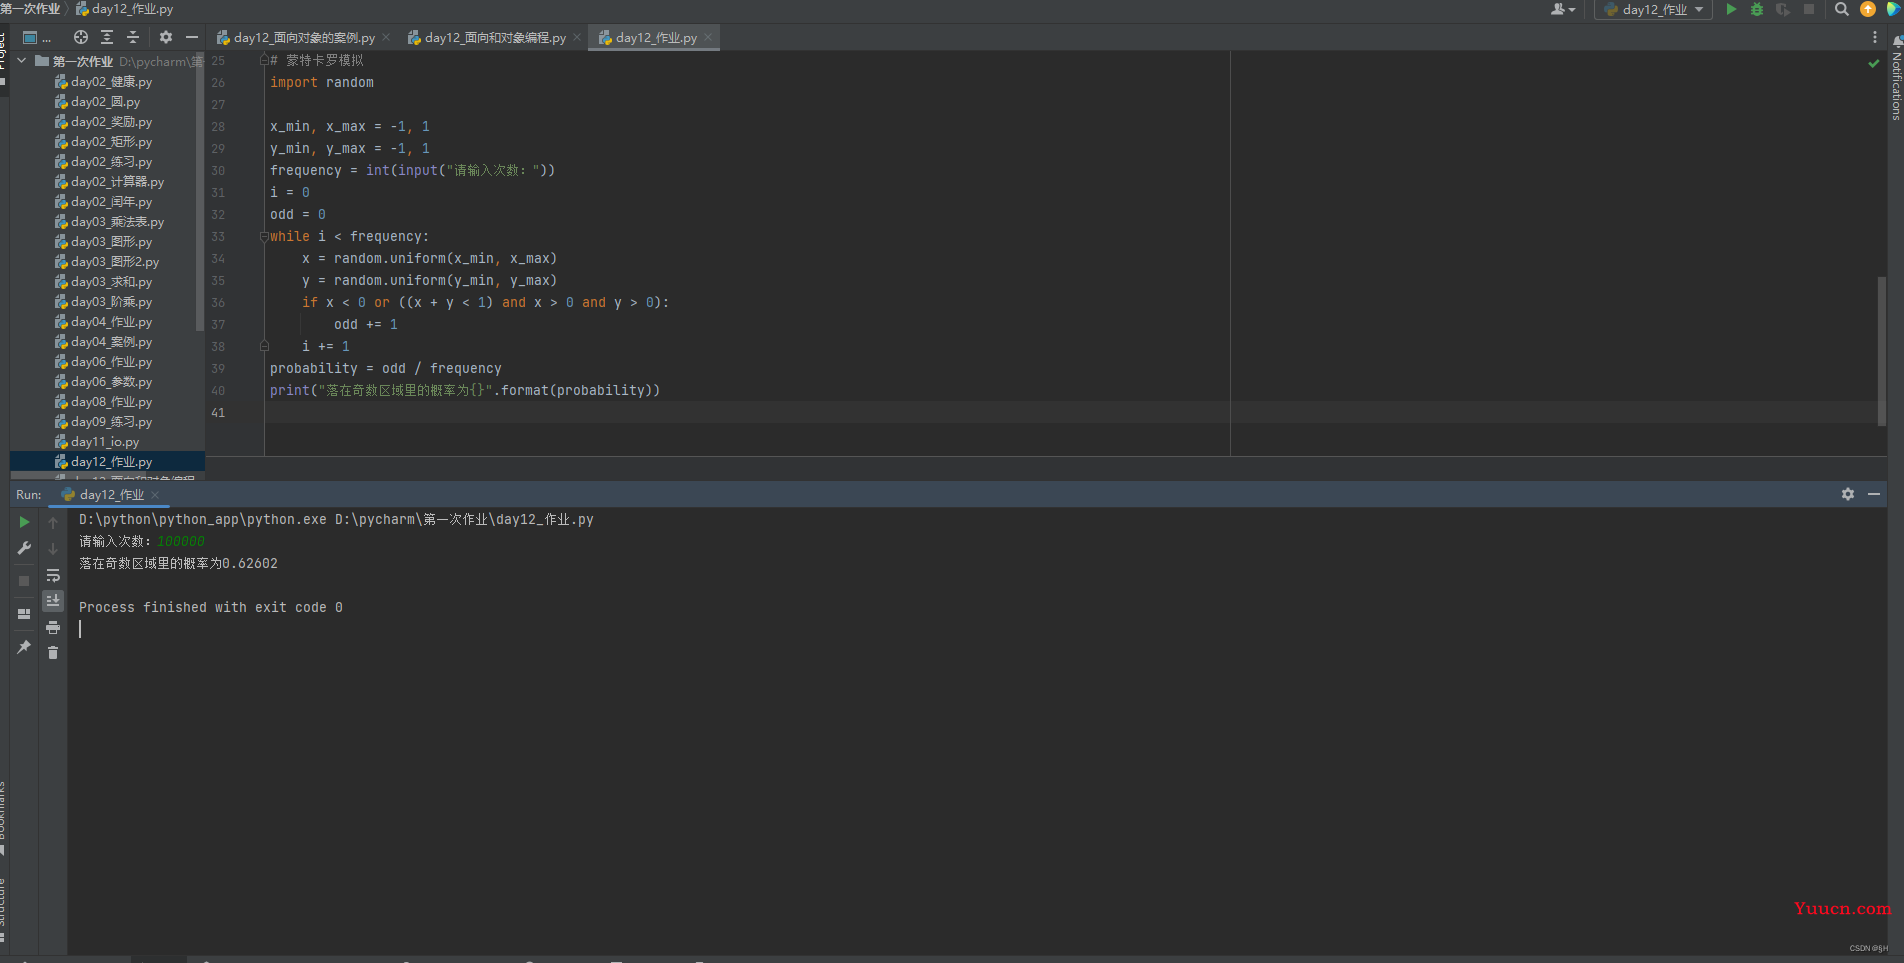Collapse the while loop fold marker

(x=264, y=237)
